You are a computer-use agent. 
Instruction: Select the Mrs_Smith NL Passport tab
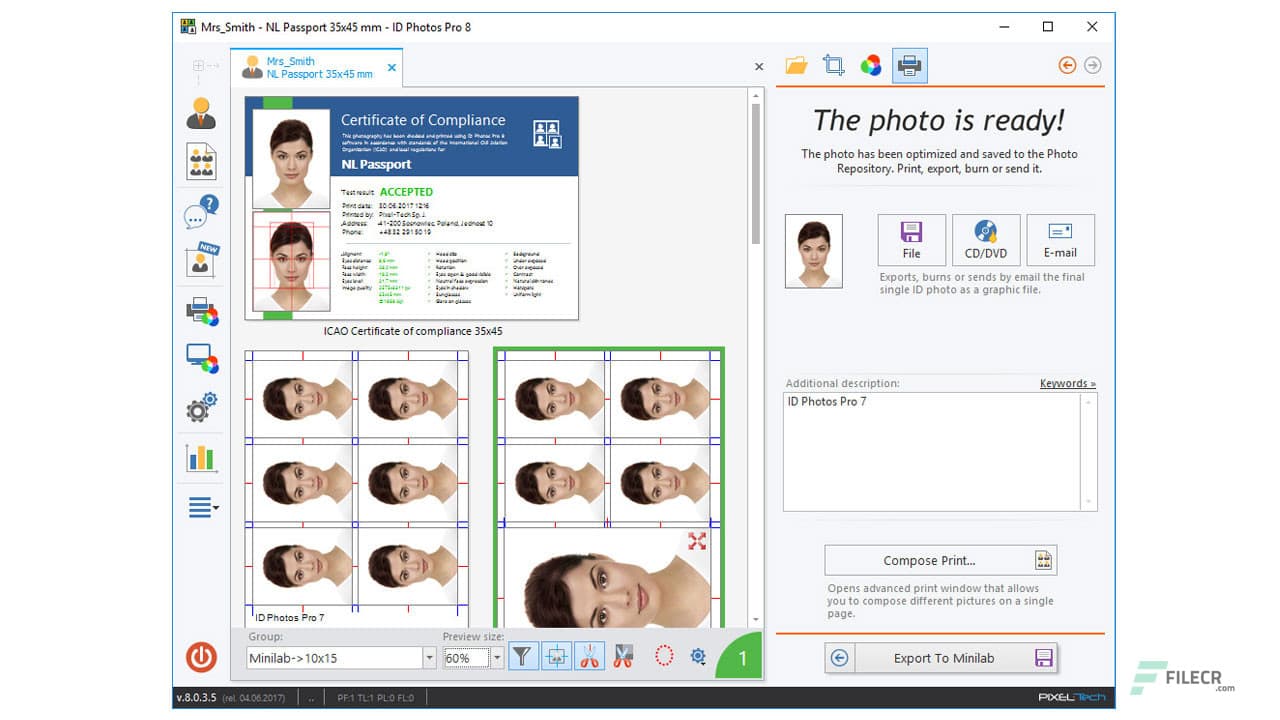point(315,66)
